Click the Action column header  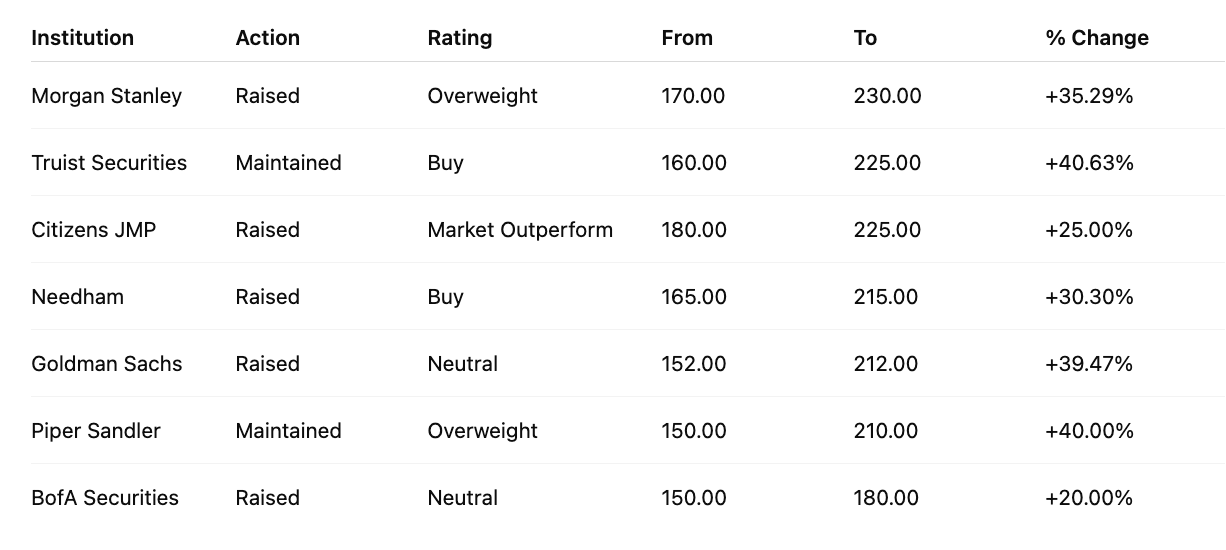coord(267,38)
